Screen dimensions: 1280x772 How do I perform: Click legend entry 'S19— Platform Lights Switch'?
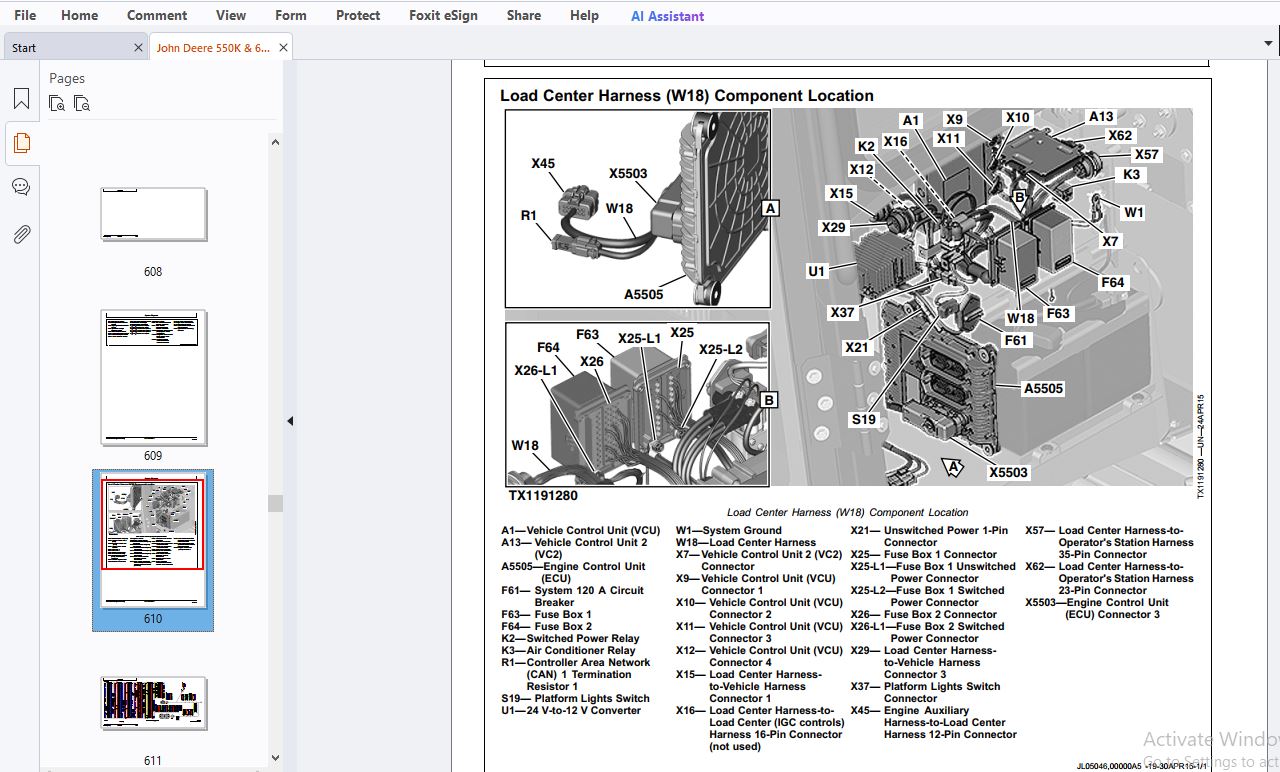575,699
